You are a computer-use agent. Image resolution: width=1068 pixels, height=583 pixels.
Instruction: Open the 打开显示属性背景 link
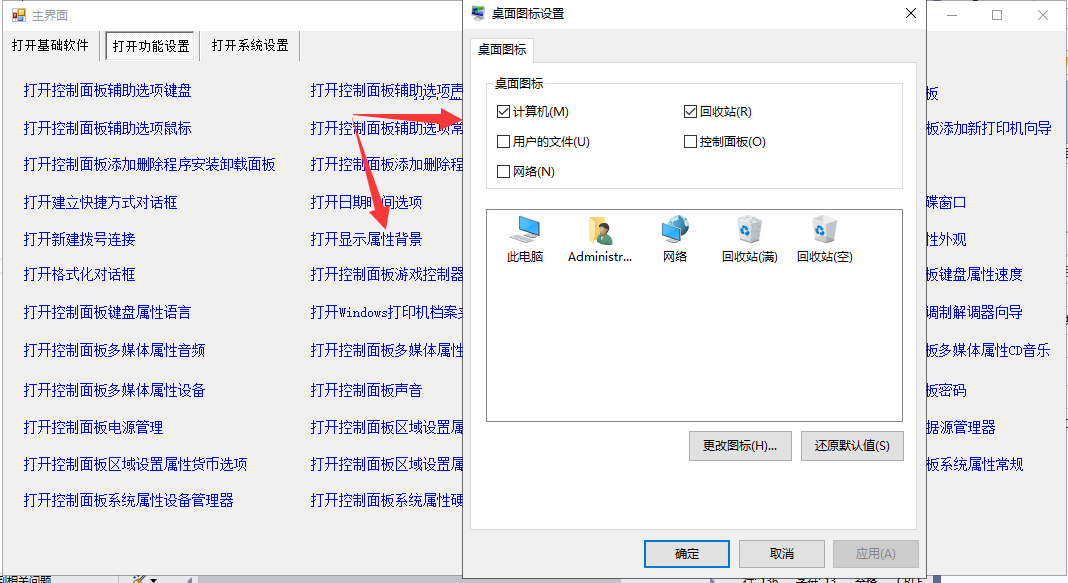click(366, 239)
